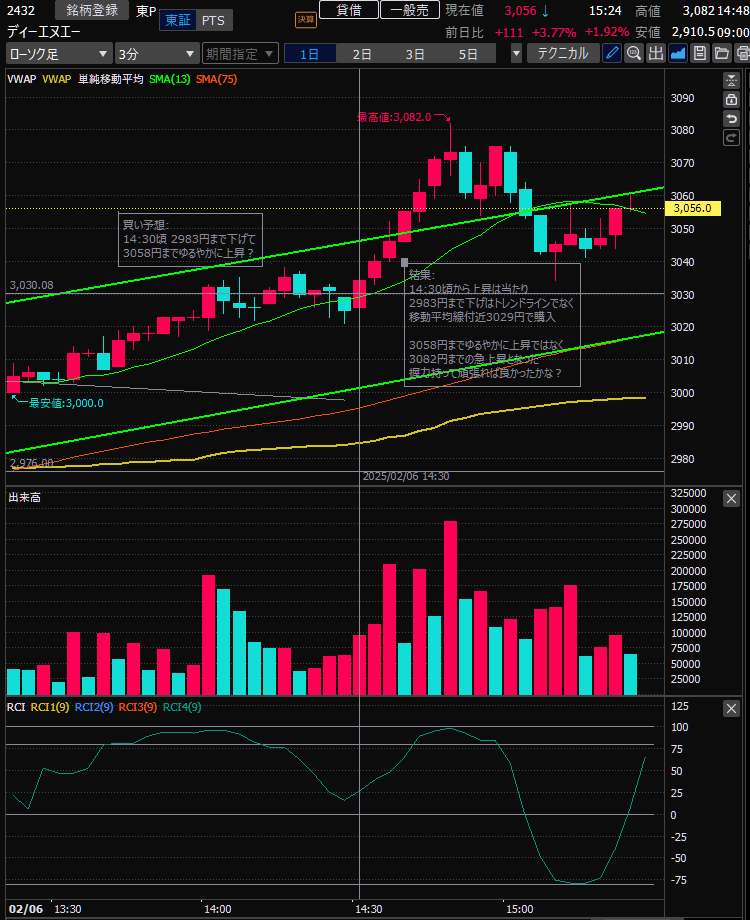Click the undo arrow icon on chart

(731, 118)
